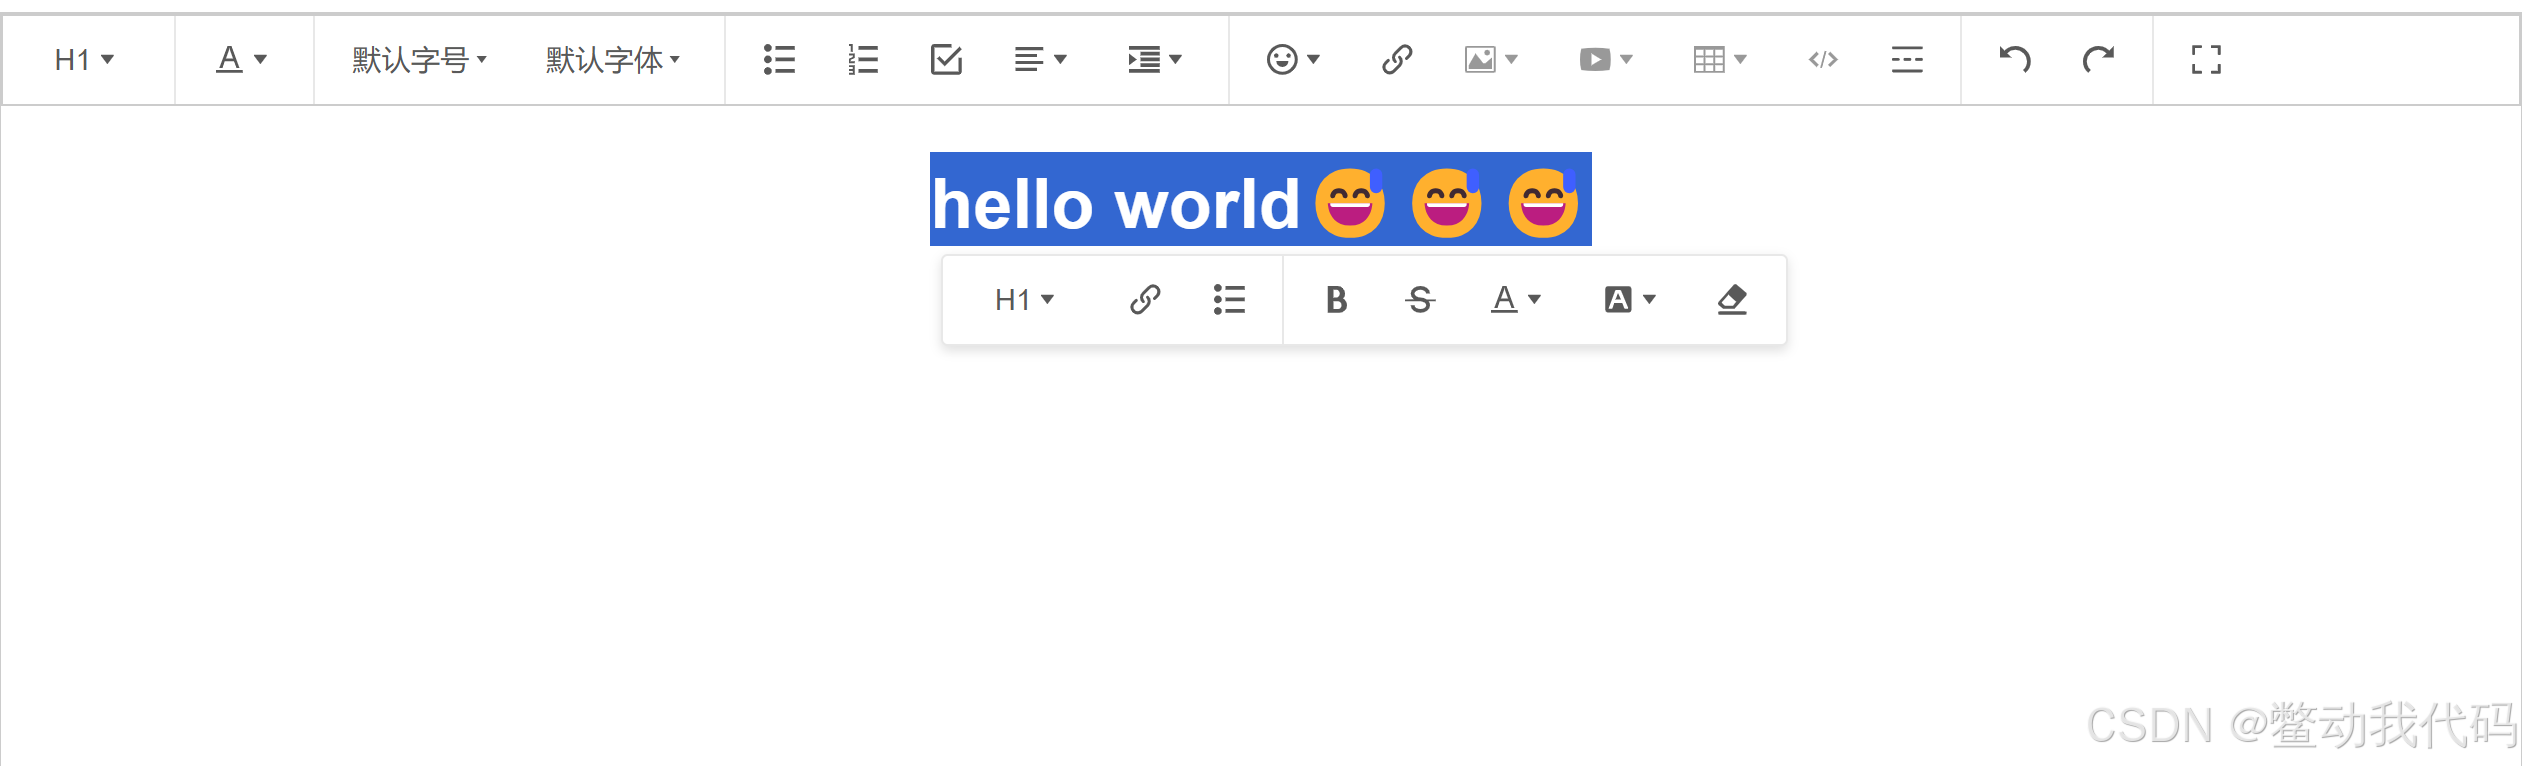Viewport: 2522px width, 766px height.
Task: Open text color picker in floating toolbar
Action: [1516, 300]
